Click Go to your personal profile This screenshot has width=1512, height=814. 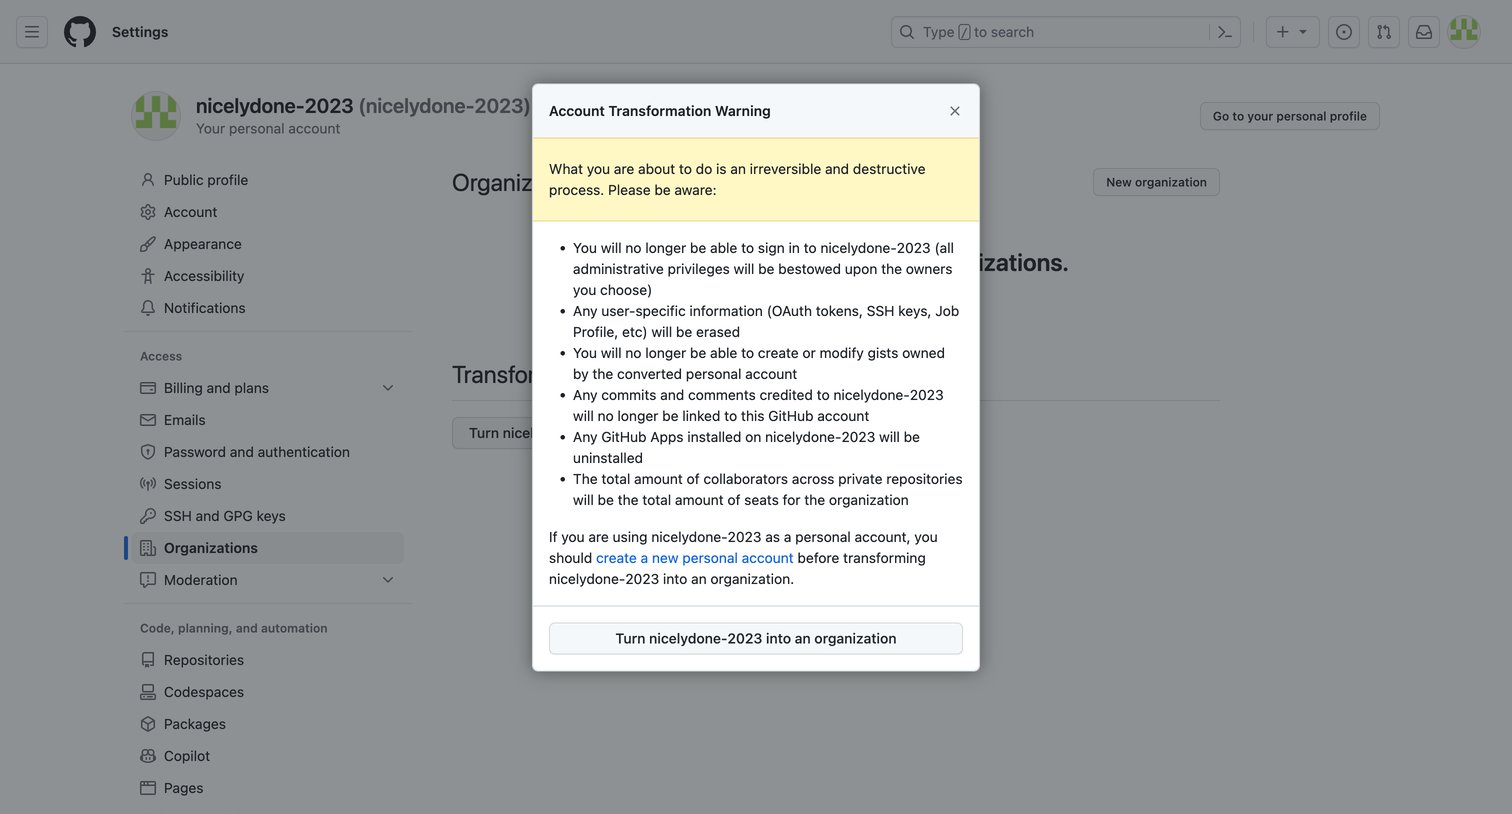click(1290, 116)
